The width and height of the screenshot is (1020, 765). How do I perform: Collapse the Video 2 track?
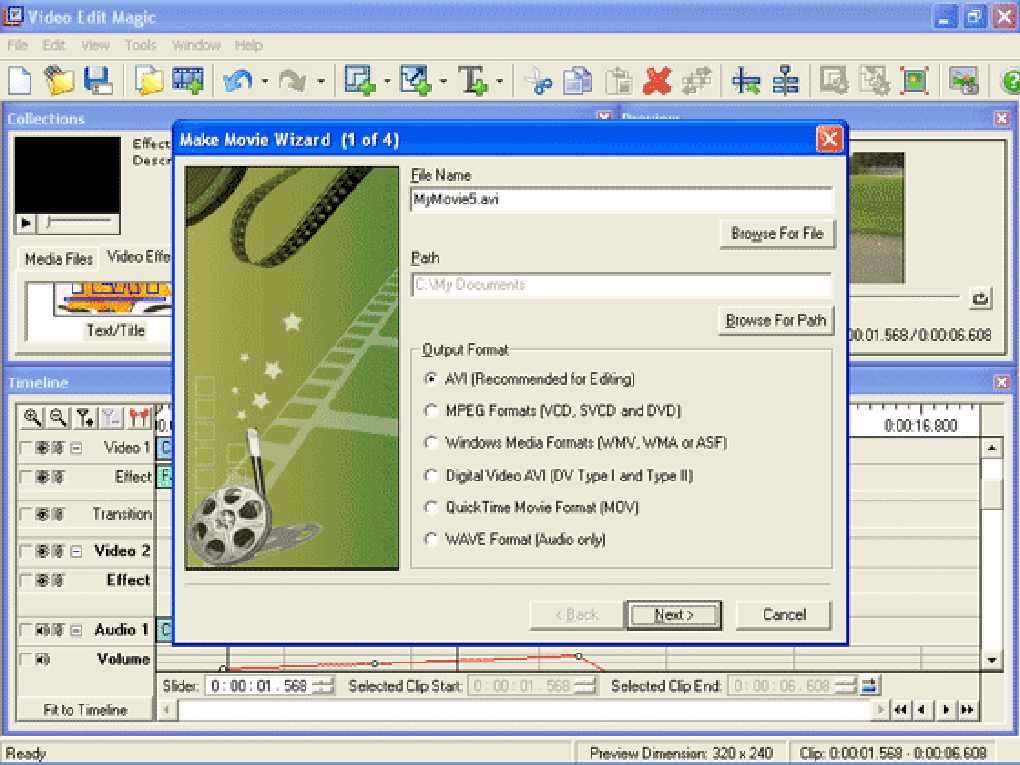[76, 551]
